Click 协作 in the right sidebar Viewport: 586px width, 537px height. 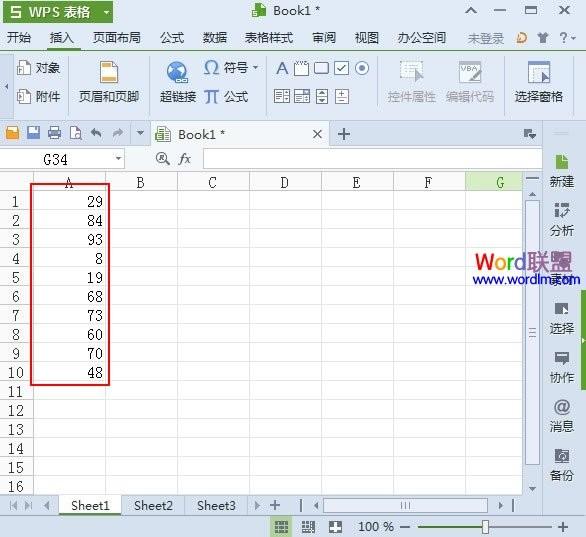pos(561,367)
